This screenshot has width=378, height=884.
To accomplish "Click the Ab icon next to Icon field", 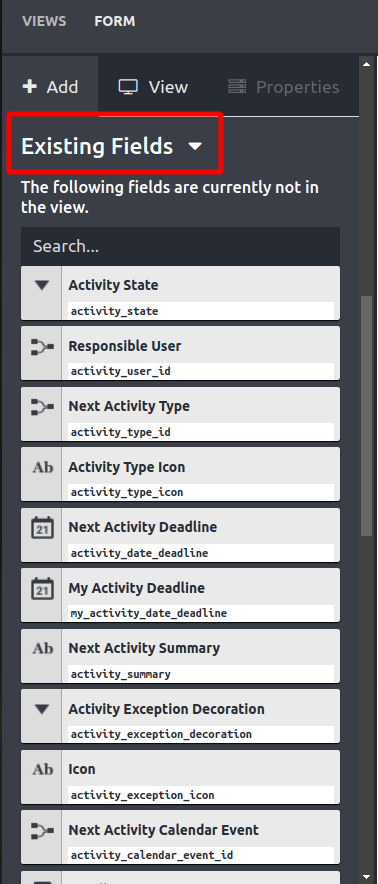I will (x=42, y=770).
